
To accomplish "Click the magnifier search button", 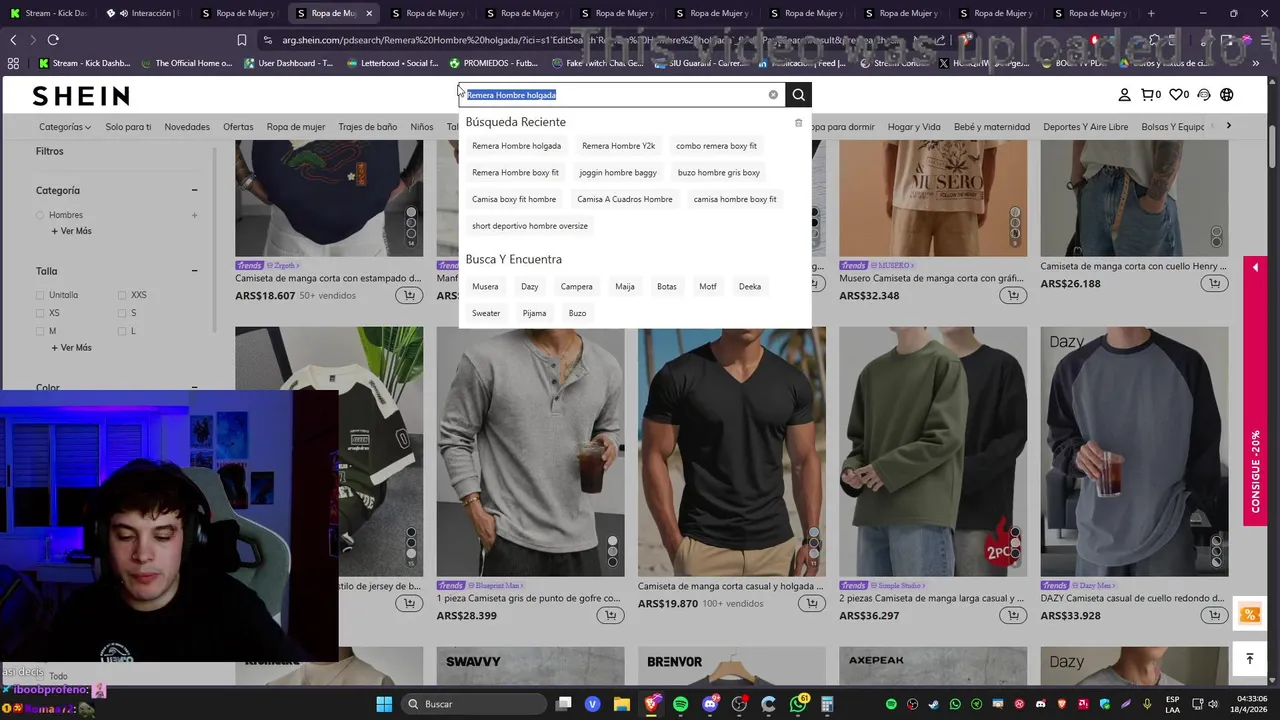I will coord(798,95).
